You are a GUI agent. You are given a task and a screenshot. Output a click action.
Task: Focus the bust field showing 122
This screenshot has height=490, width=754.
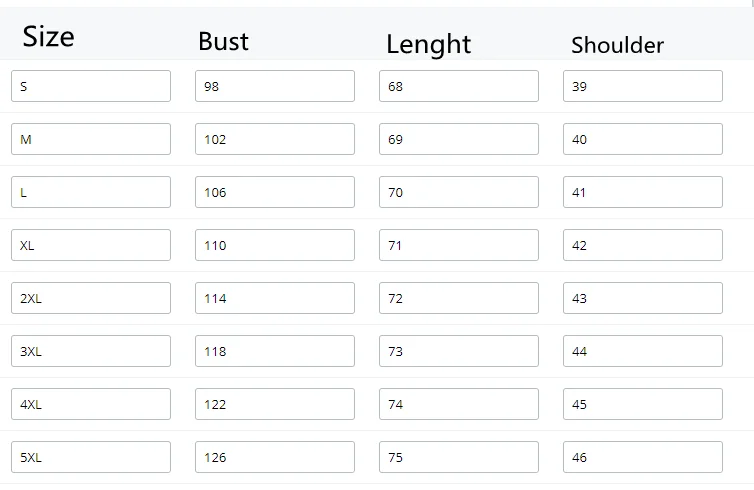coord(275,404)
